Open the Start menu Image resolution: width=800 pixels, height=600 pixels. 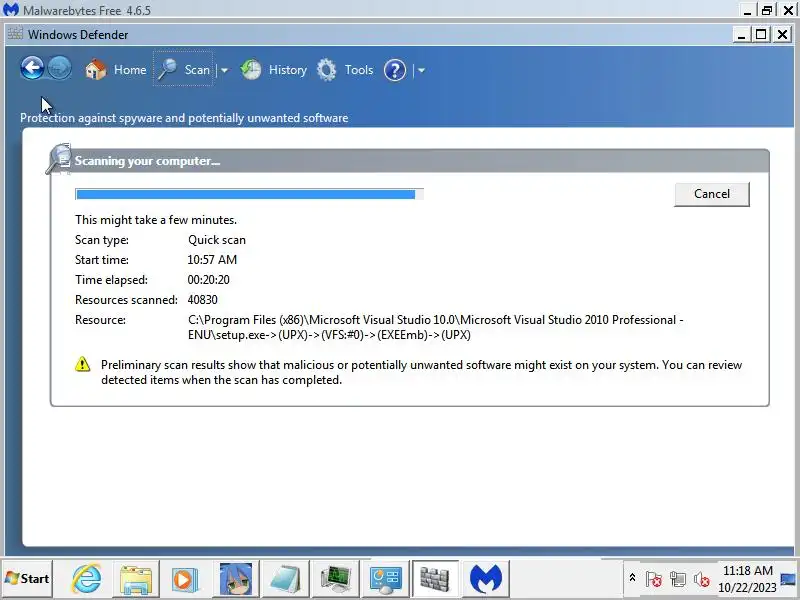click(27, 579)
